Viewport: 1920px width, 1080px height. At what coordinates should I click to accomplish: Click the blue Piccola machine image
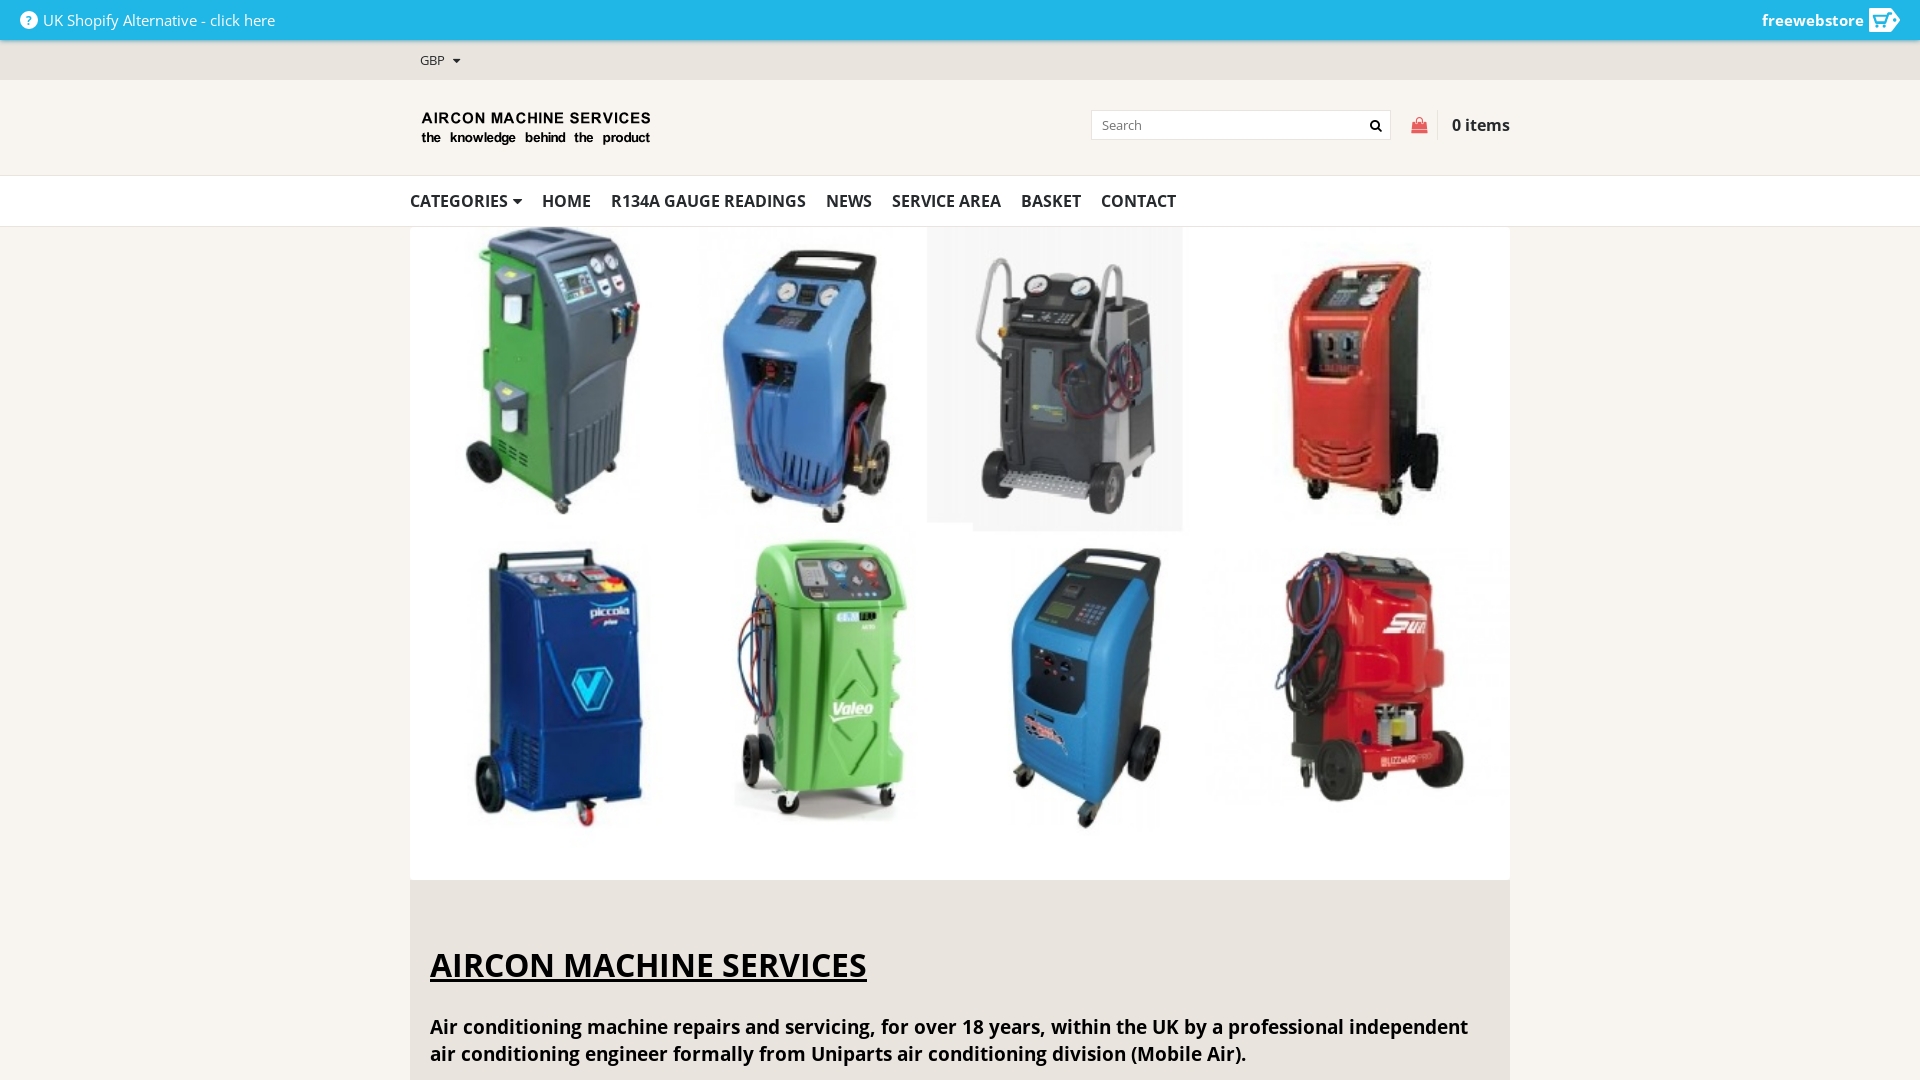pos(560,685)
